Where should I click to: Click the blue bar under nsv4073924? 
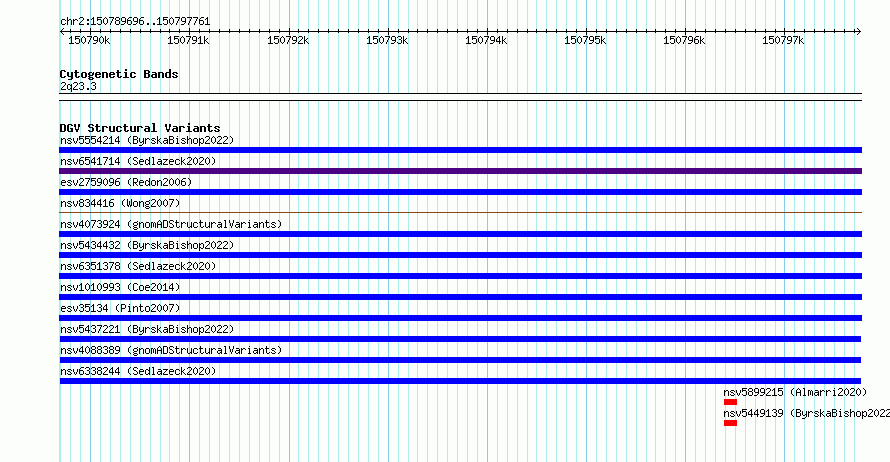460,234
